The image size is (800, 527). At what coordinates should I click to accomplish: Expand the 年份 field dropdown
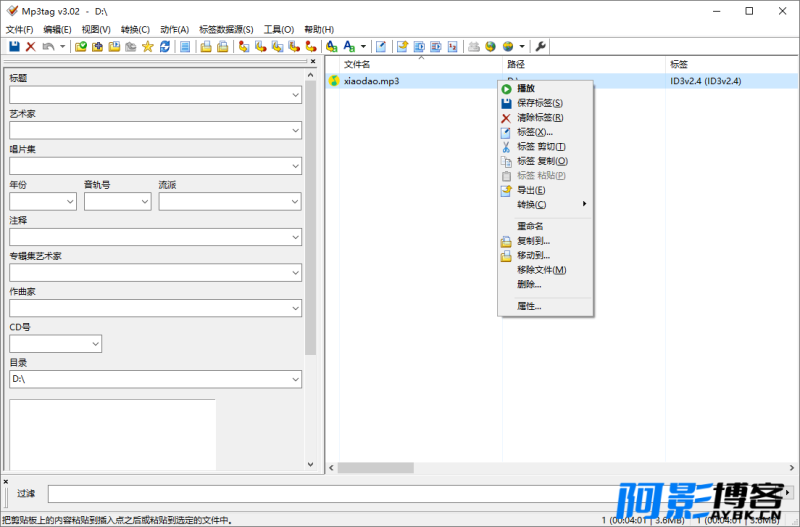pyautogui.click(x=70, y=202)
